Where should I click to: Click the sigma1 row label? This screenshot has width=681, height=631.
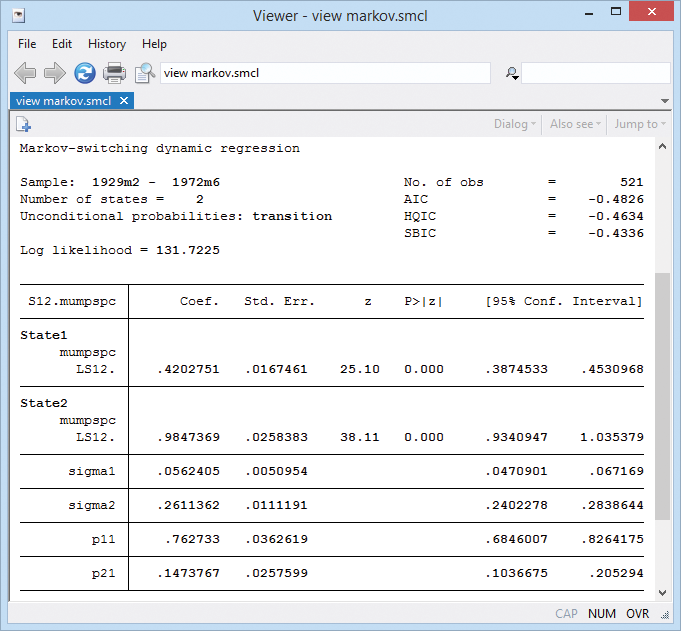[92, 472]
